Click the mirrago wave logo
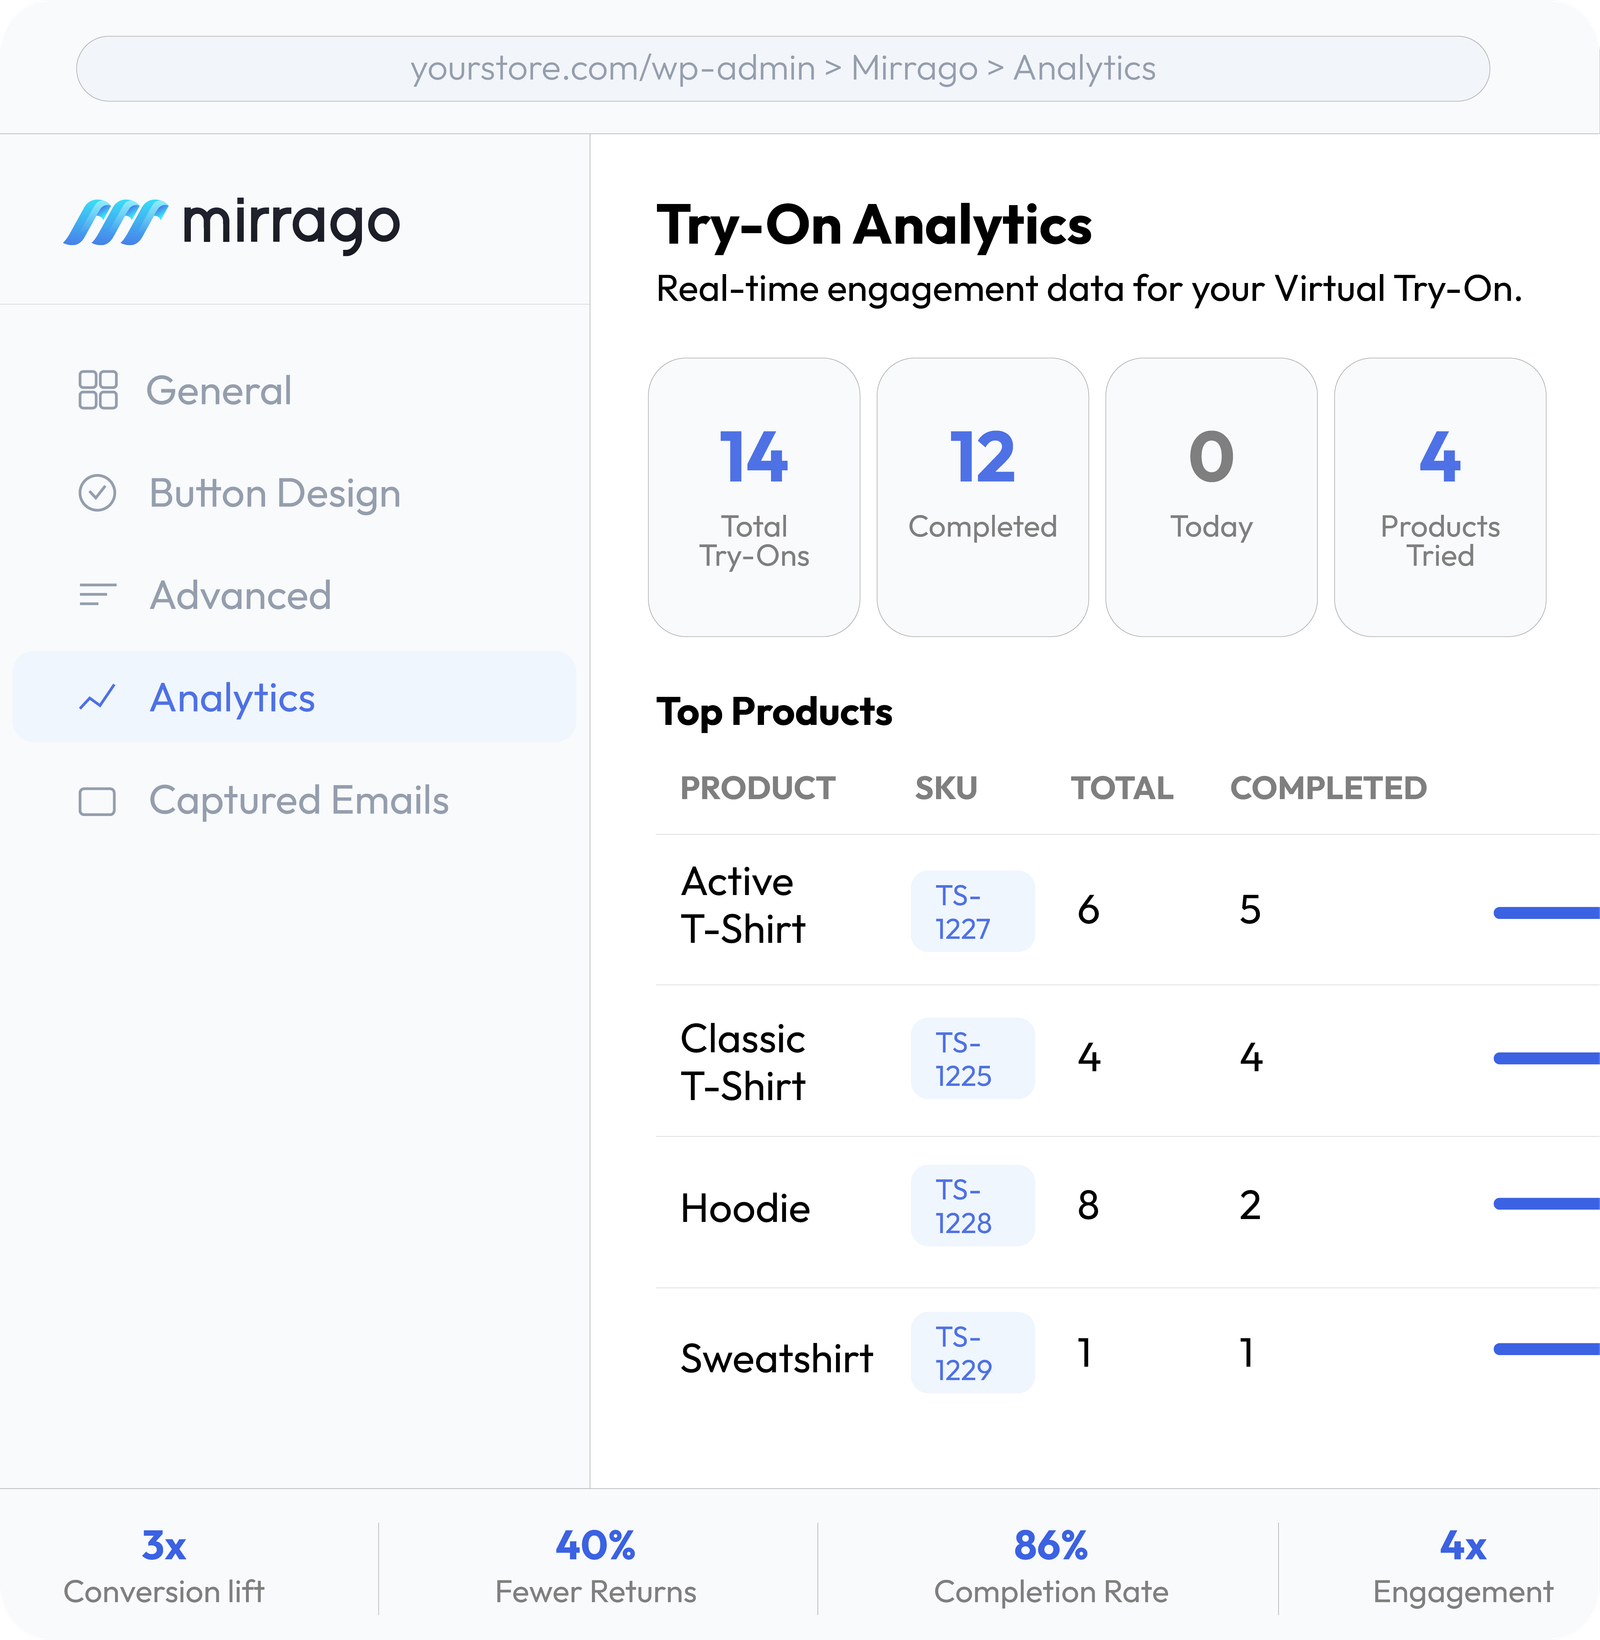Screen dimensions: 1600x1640 click(x=115, y=222)
